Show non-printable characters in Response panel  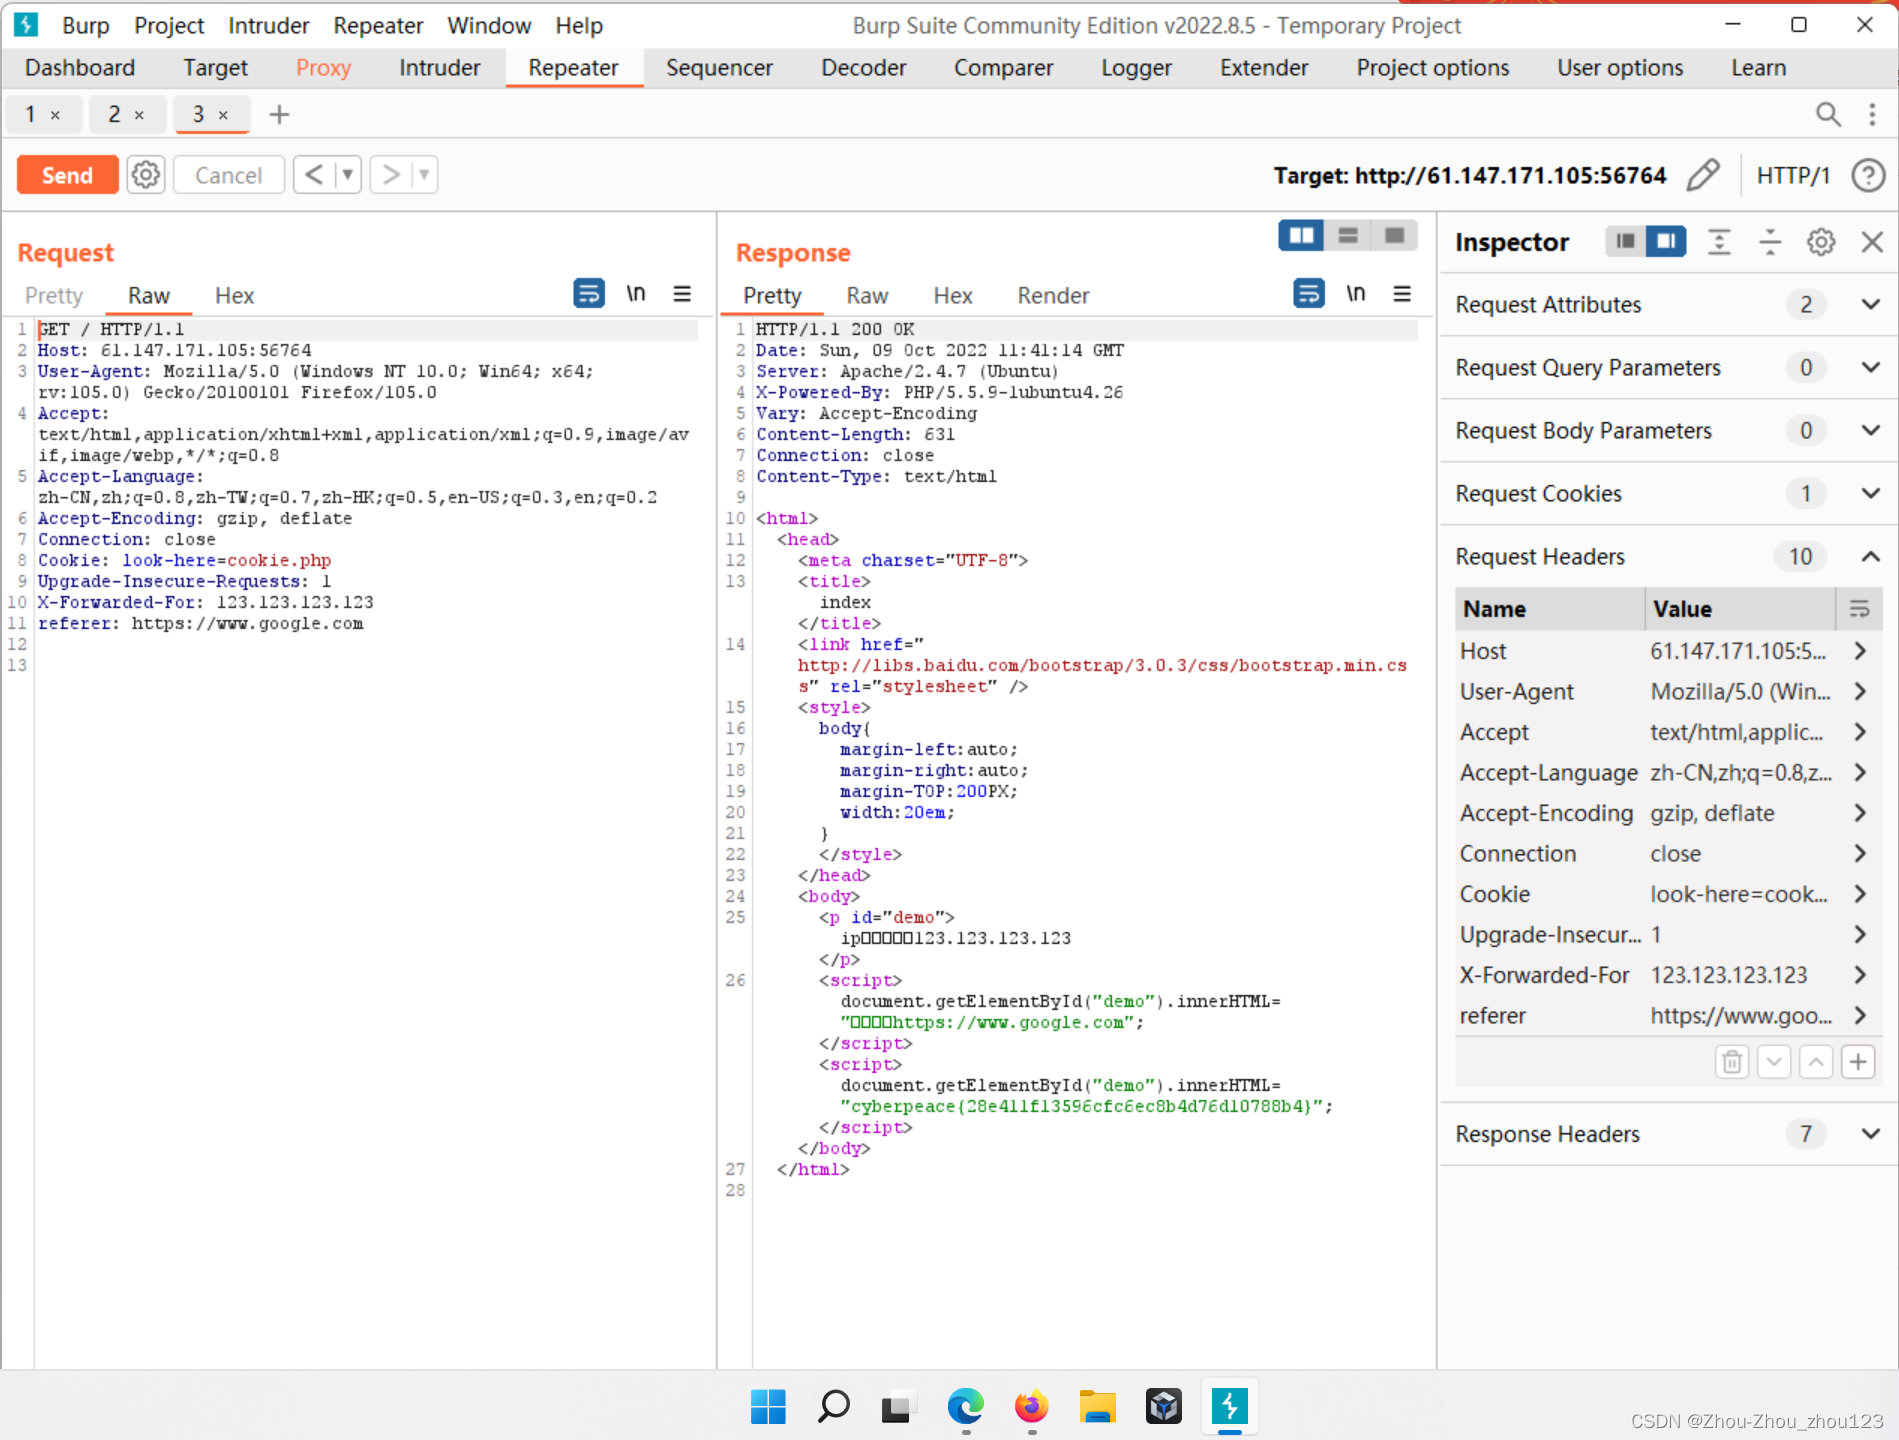1356,293
